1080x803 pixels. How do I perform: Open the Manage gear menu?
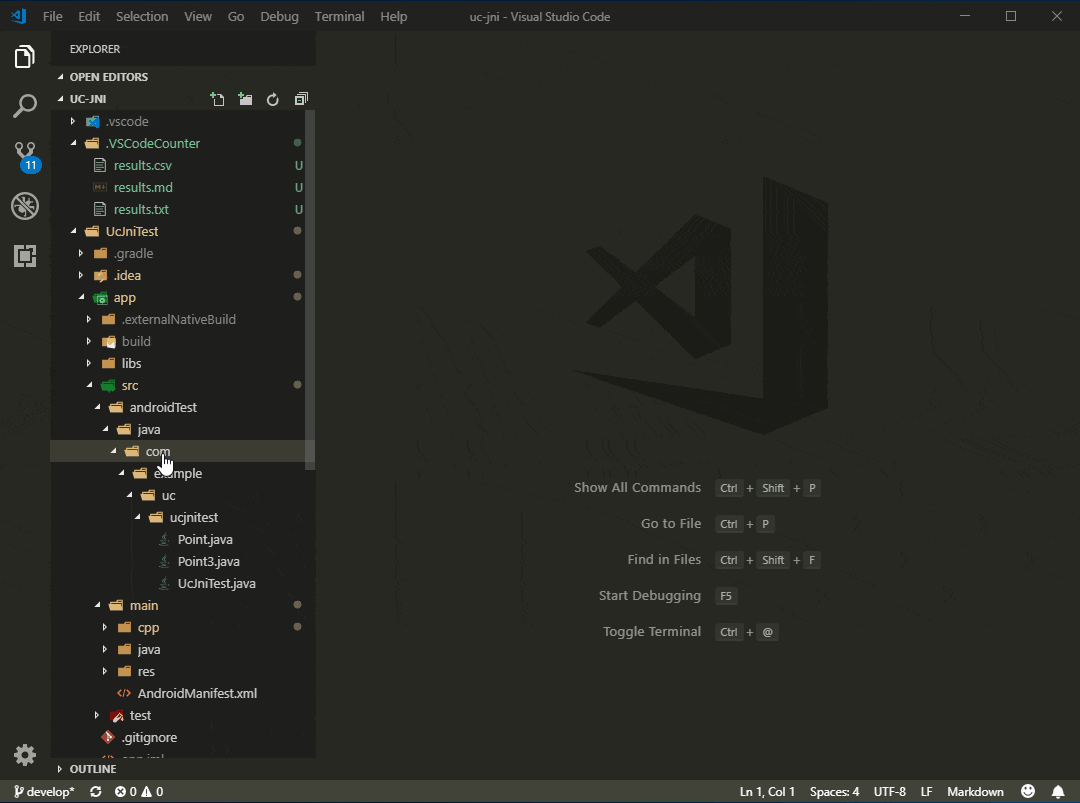click(25, 755)
